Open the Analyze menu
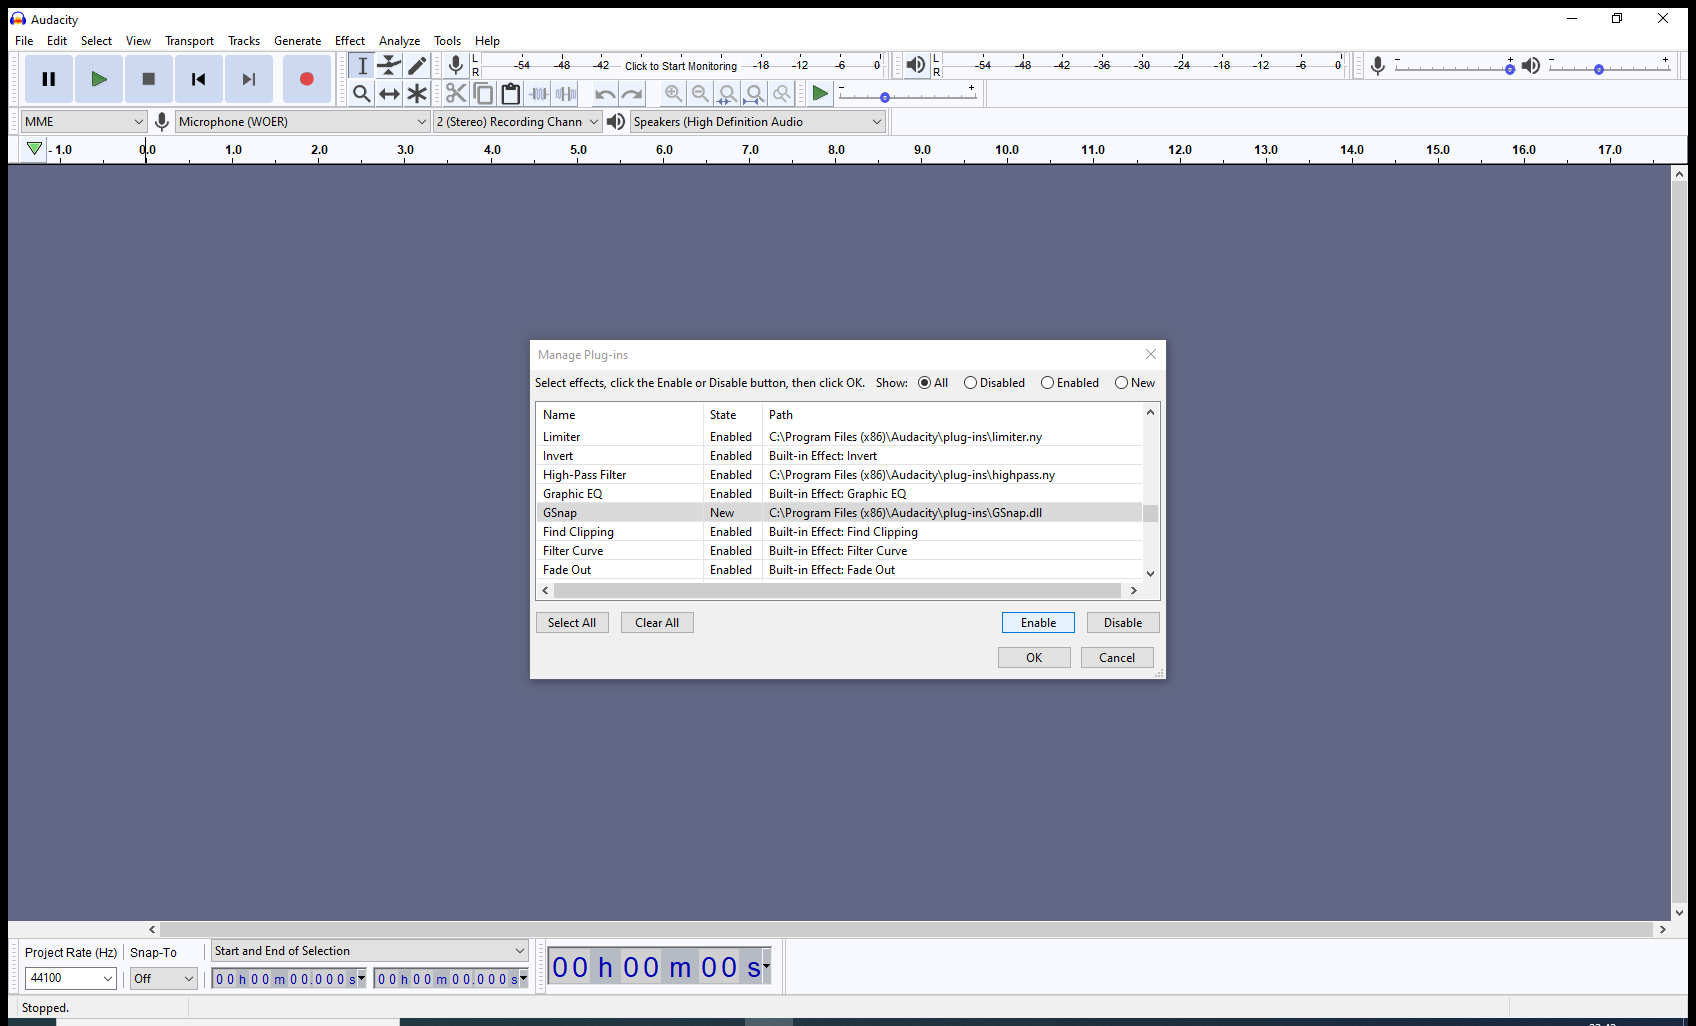The height and width of the screenshot is (1026, 1696). coord(399,41)
